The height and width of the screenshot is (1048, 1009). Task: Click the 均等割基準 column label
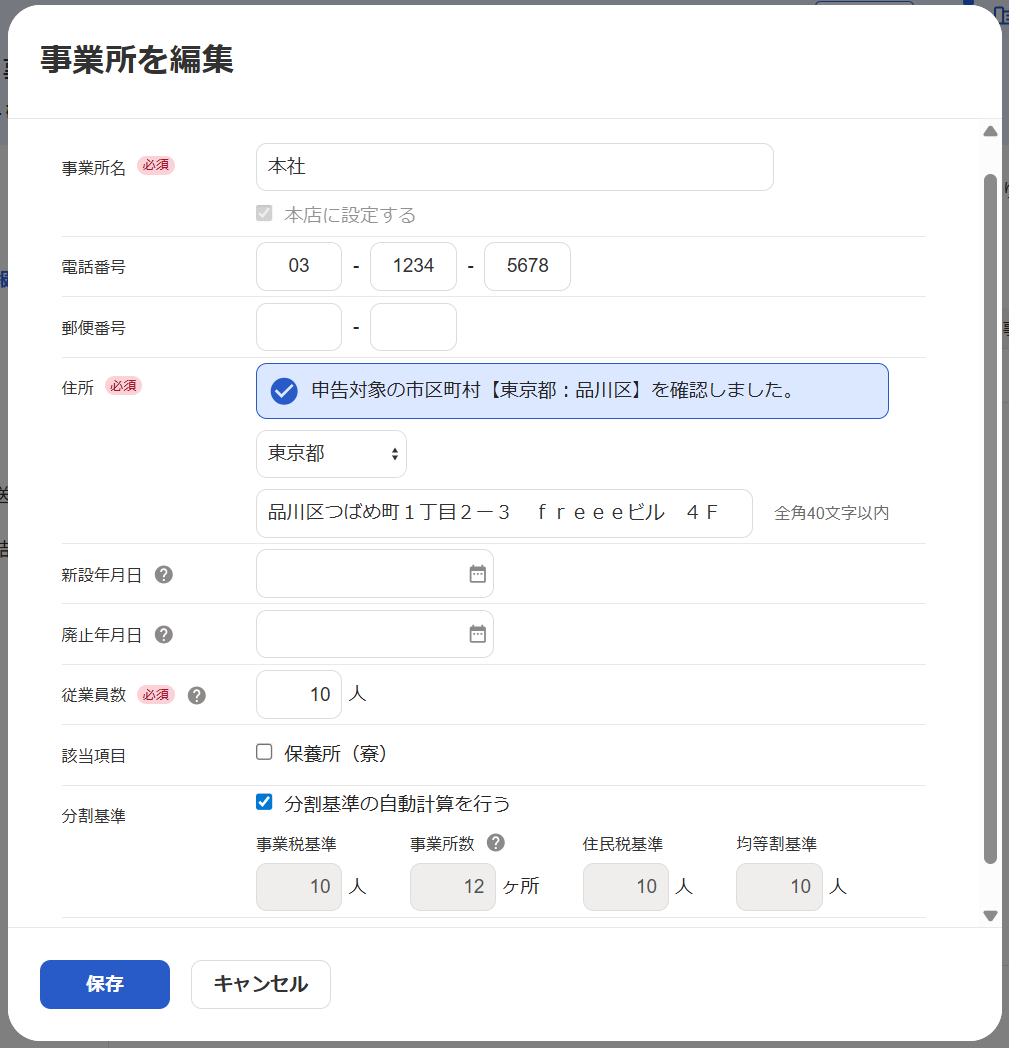(776, 844)
